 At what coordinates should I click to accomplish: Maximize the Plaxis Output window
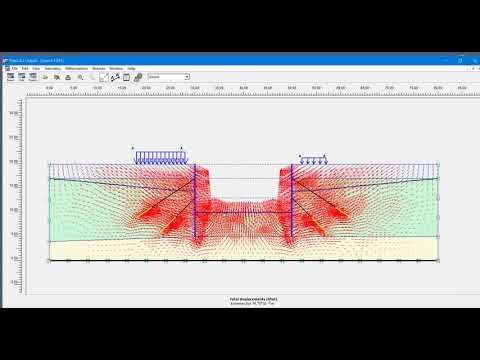(x=460, y=60)
